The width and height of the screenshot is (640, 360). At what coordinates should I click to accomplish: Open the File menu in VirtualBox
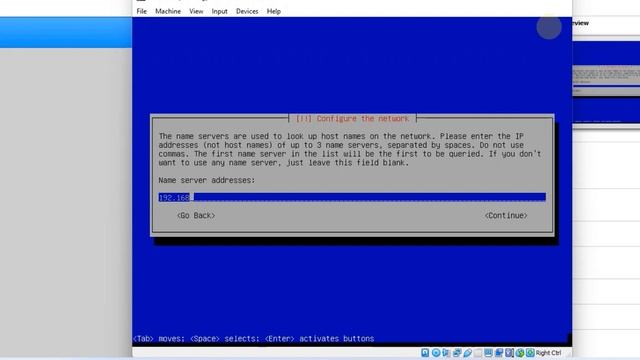142,11
